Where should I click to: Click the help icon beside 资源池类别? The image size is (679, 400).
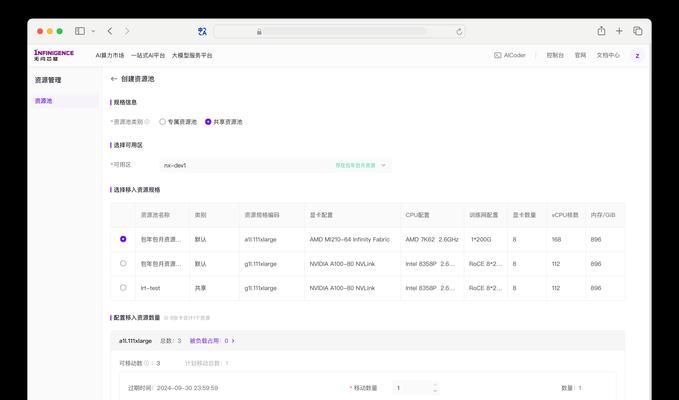[x=147, y=122]
